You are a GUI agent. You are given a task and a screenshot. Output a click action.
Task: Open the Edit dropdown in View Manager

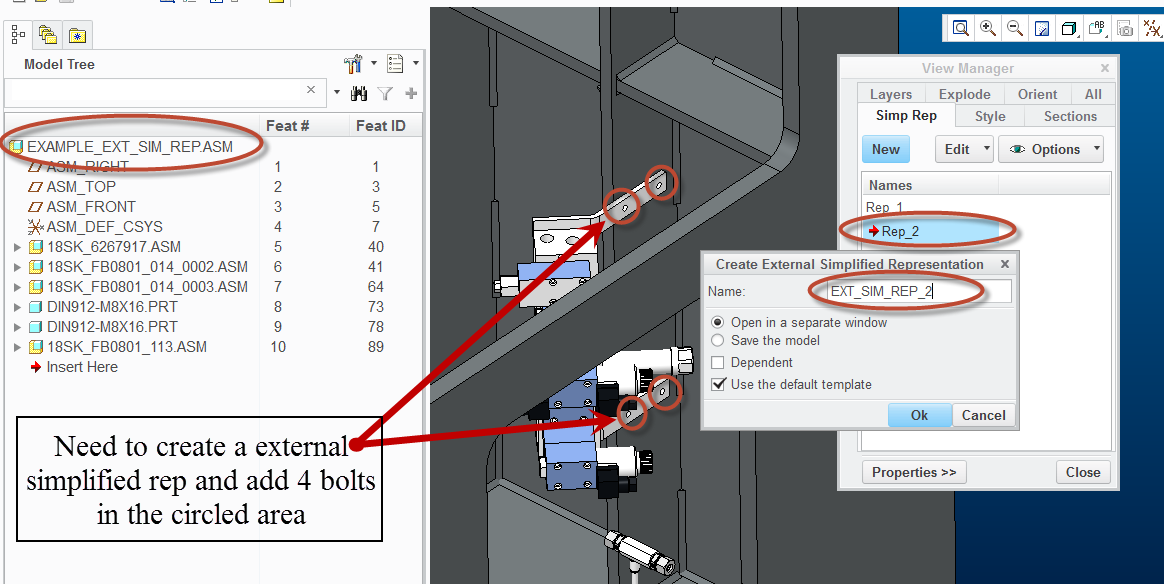point(964,149)
